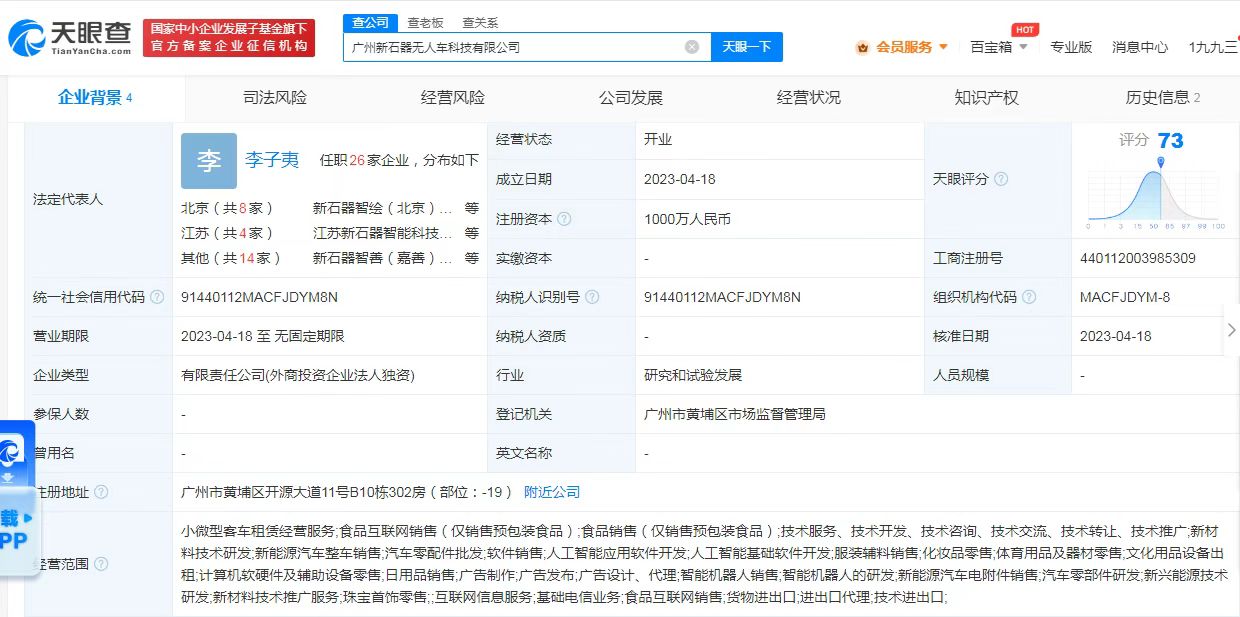1240x617 pixels.
Task: Open 江苏新石器智能科技 company link
Action: [382, 233]
